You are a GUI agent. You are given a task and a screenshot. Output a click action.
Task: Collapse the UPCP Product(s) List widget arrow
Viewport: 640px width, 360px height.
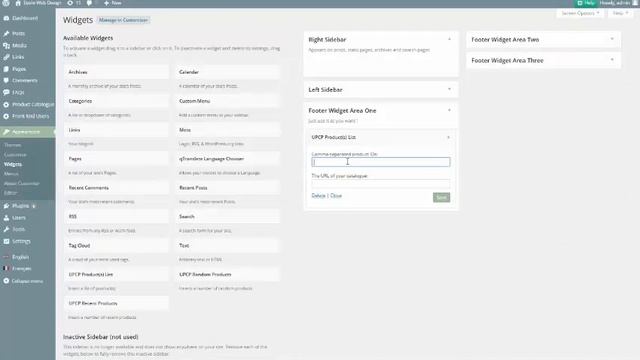[448, 138]
